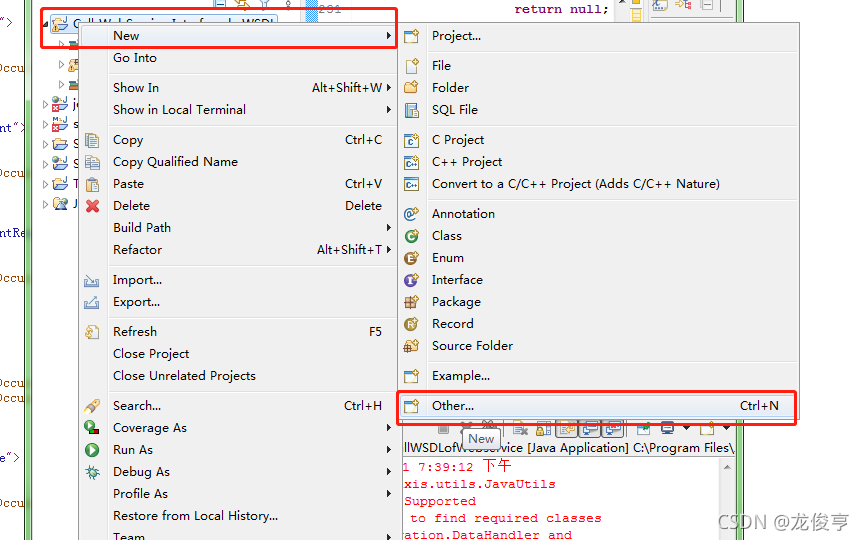Click the green Class icon

pos(412,236)
